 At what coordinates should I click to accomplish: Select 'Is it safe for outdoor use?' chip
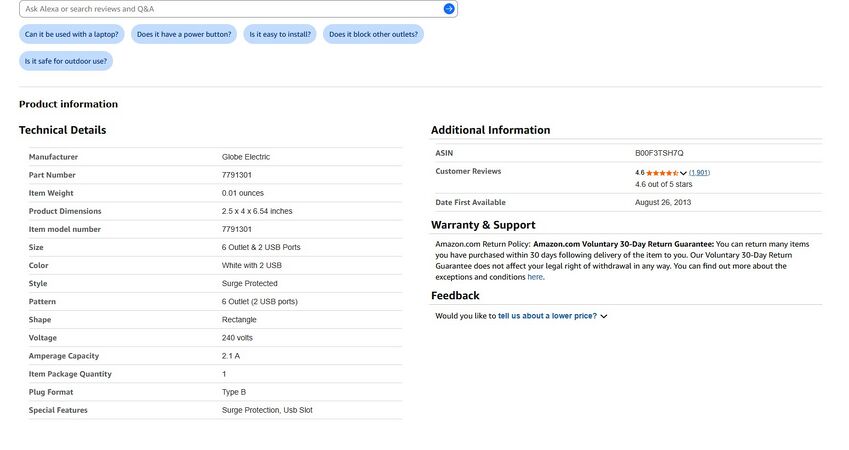tap(66, 61)
